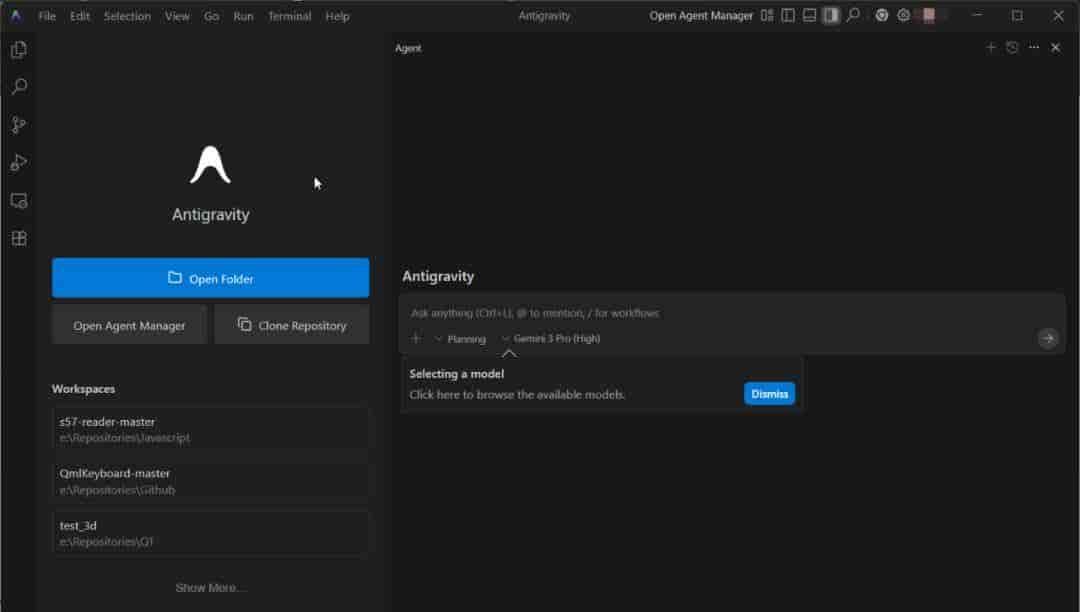Click the Agent panel tab label
This screenshot has height=612, width=1080.
[408, 48]
